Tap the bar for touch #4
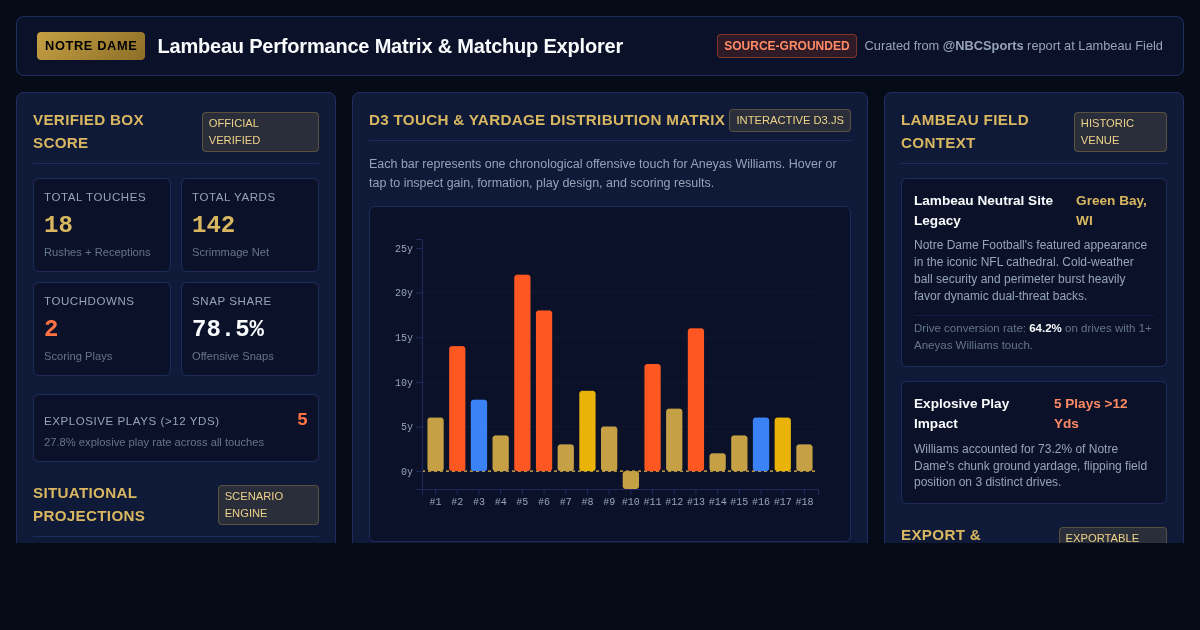 coord(500,454)
